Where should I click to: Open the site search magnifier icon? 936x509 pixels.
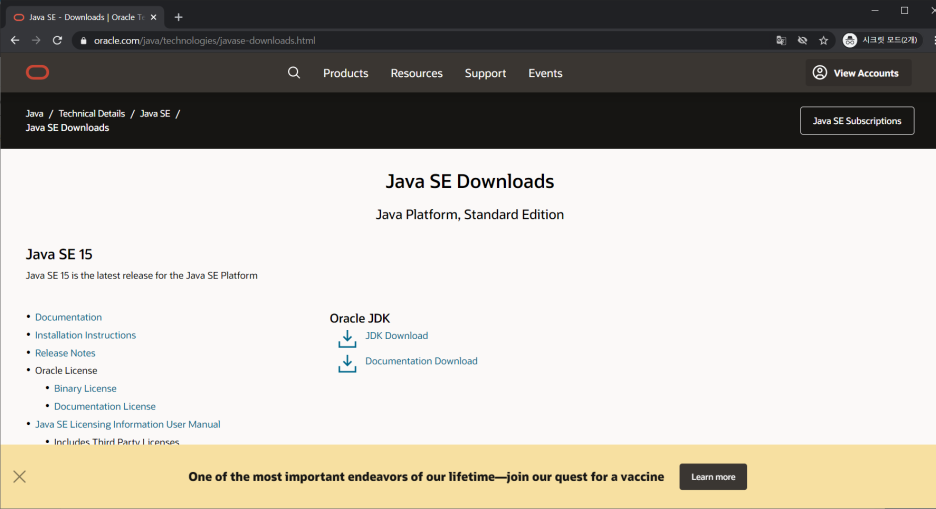click(x=294, y=73)
